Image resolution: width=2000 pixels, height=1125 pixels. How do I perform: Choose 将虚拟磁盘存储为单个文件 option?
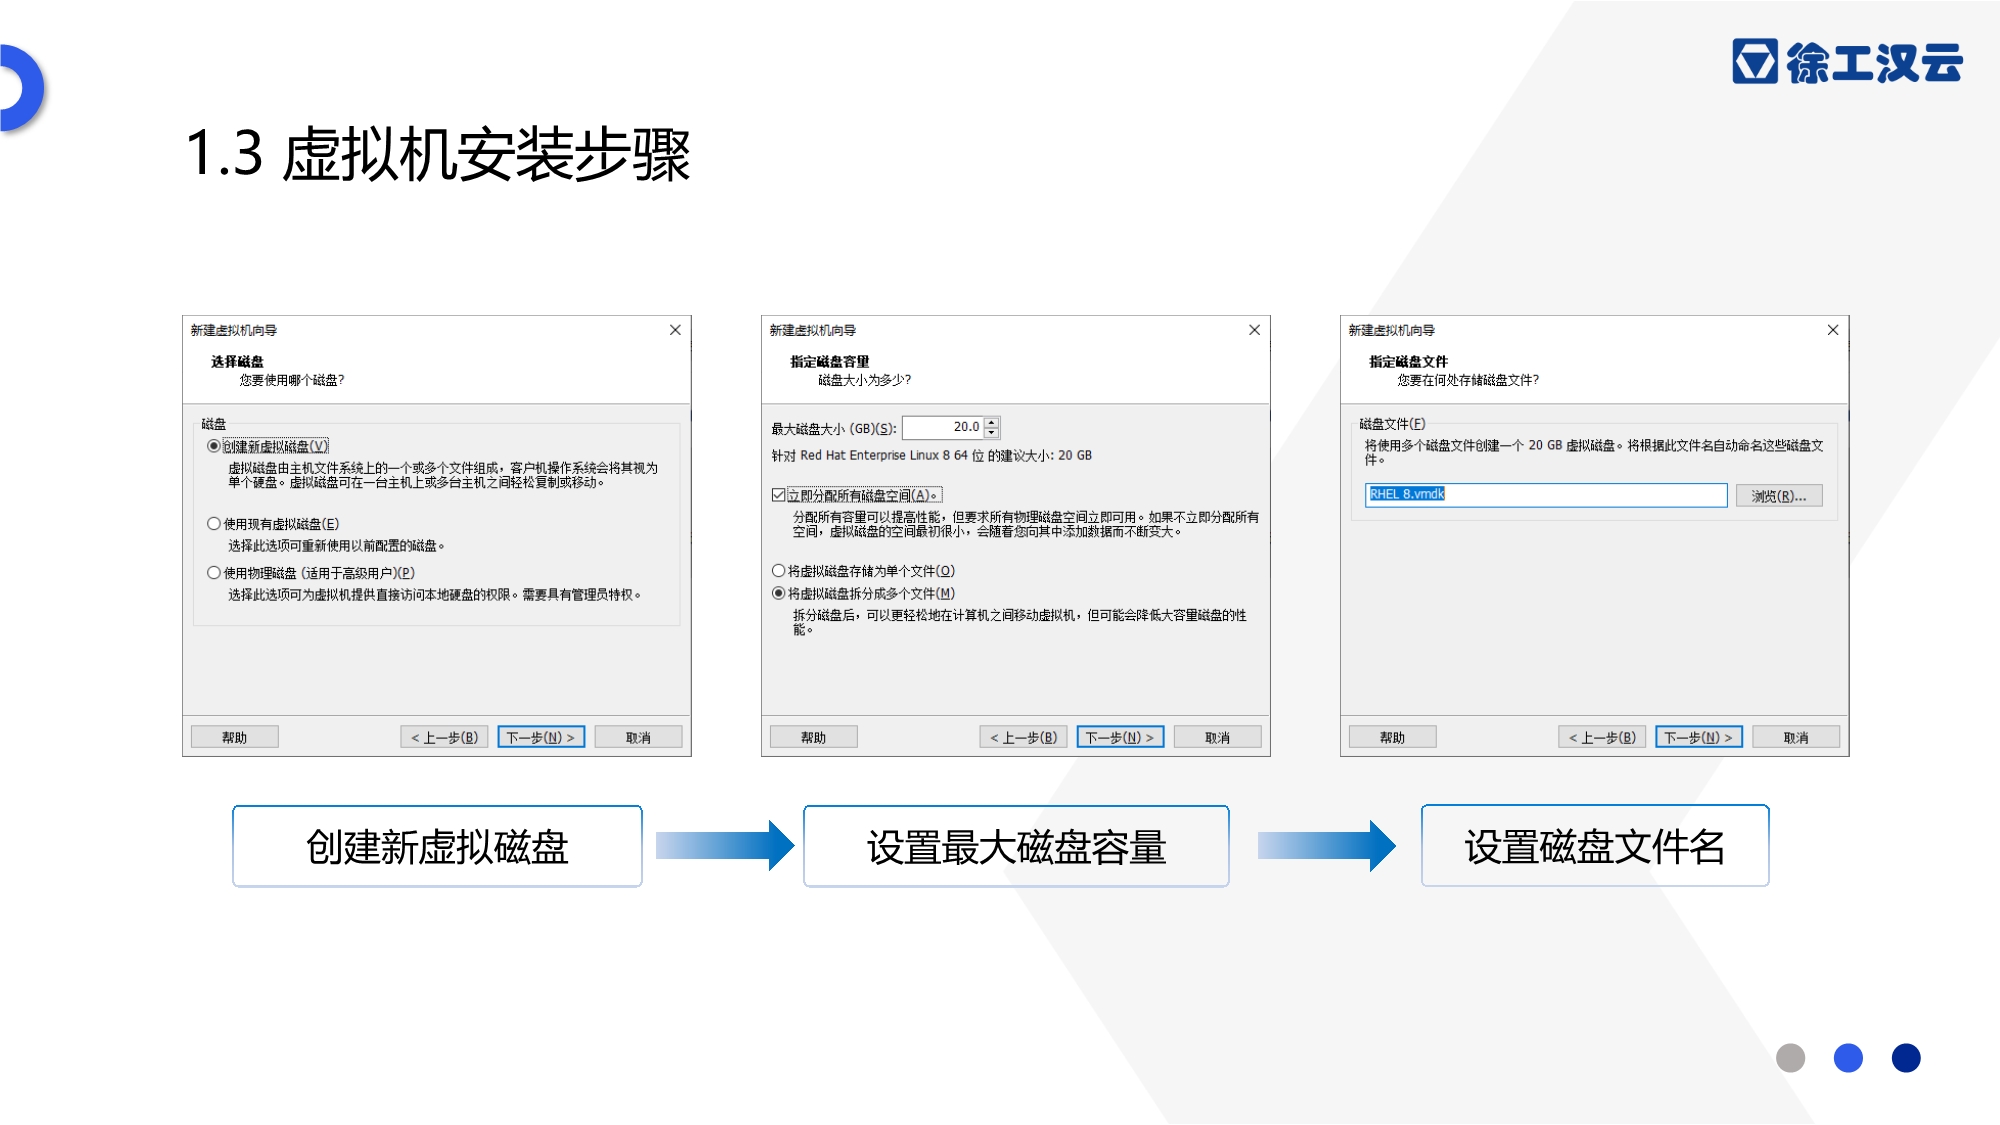coord(779,571)
